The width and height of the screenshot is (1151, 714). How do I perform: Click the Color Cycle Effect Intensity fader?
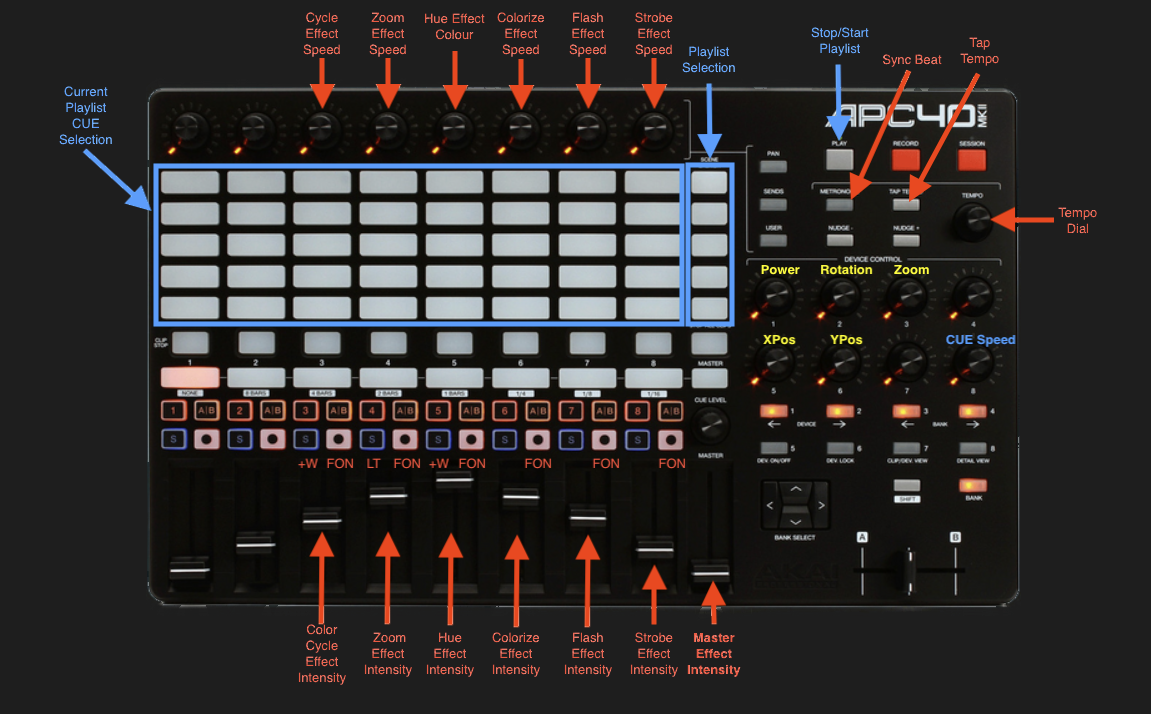click(x=322, y=520)
